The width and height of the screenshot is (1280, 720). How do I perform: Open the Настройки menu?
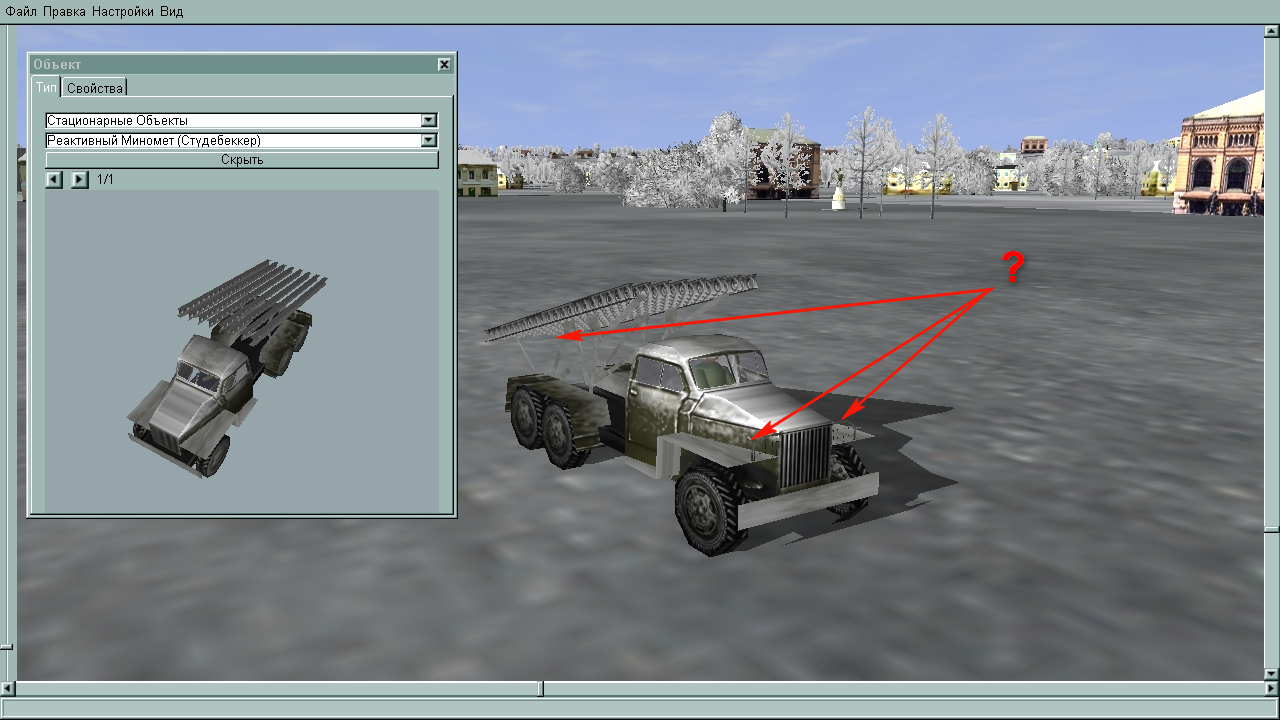(123, 11)
